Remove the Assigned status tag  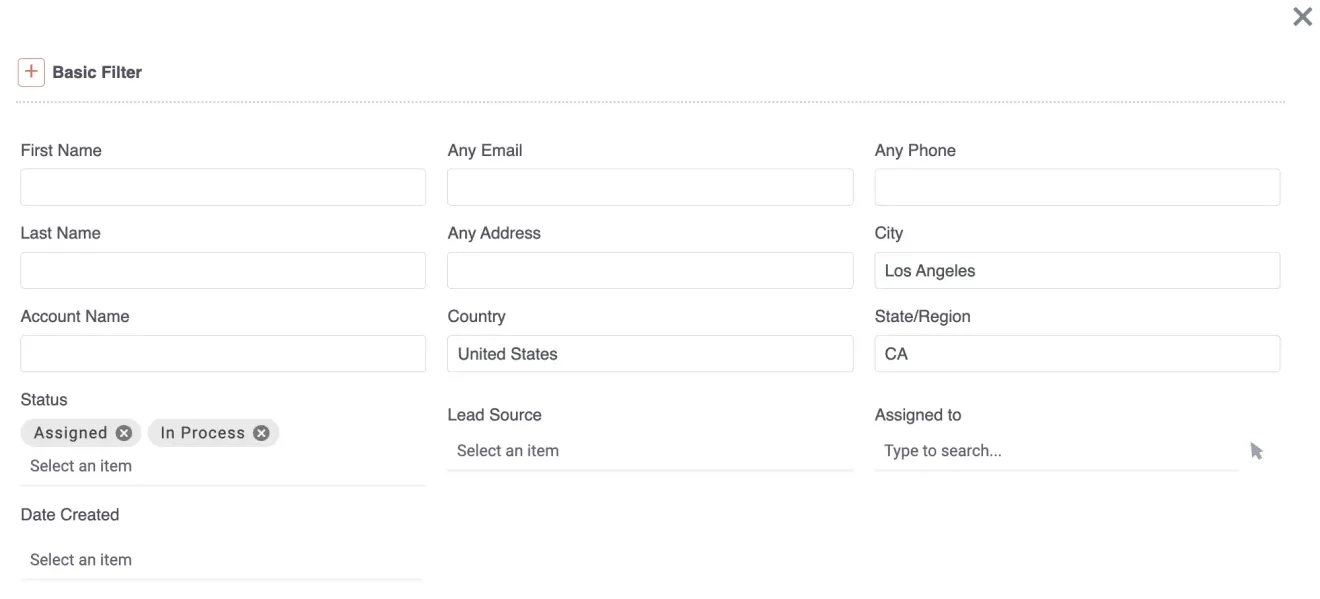tap(122, 432)
